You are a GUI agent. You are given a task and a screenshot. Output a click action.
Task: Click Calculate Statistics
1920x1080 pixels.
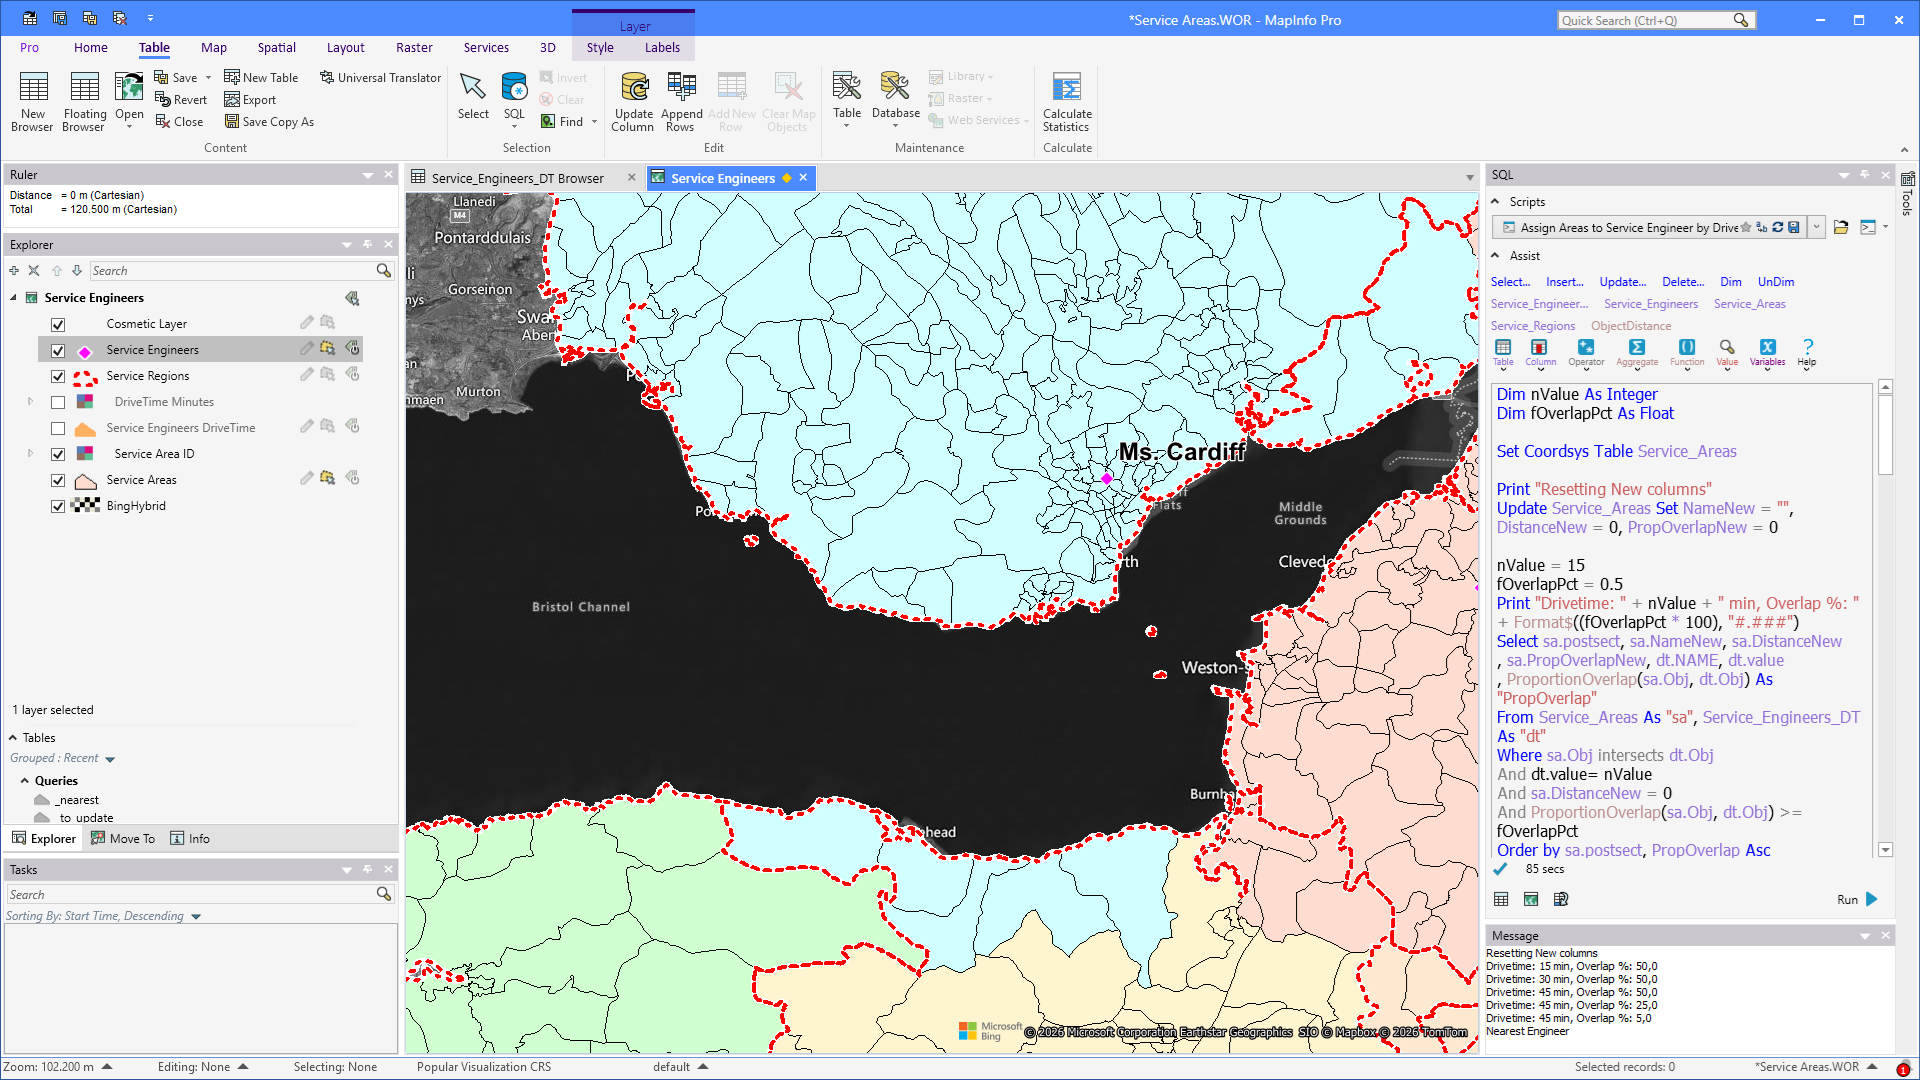[1067, 102]
